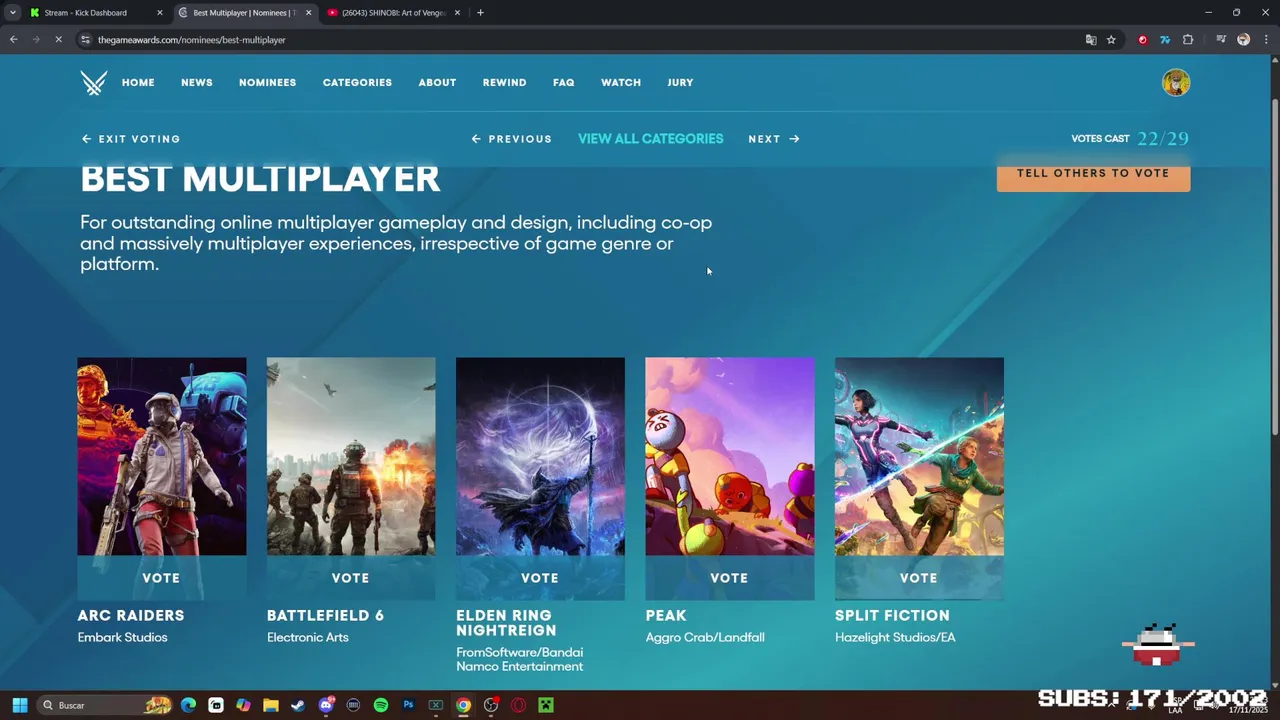Open Spotify from the taskbar
The image size is (1280, 720).
pyautogui.click(x=381, y=705)
